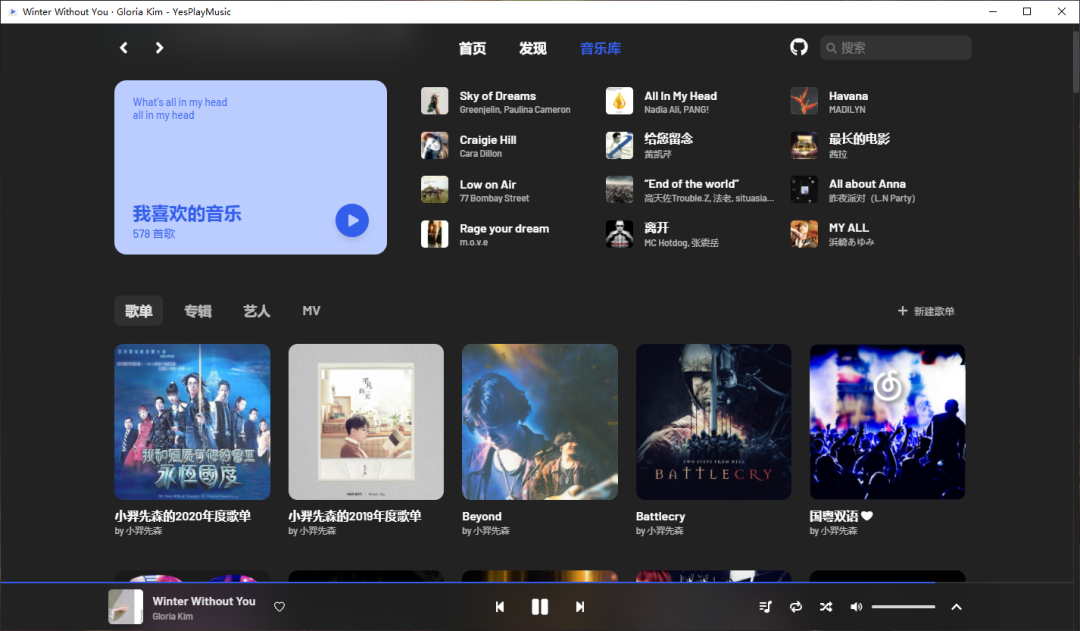1080x631 pixels.
Task: Click the Low on Air album cover
Action: pos(435,189)
